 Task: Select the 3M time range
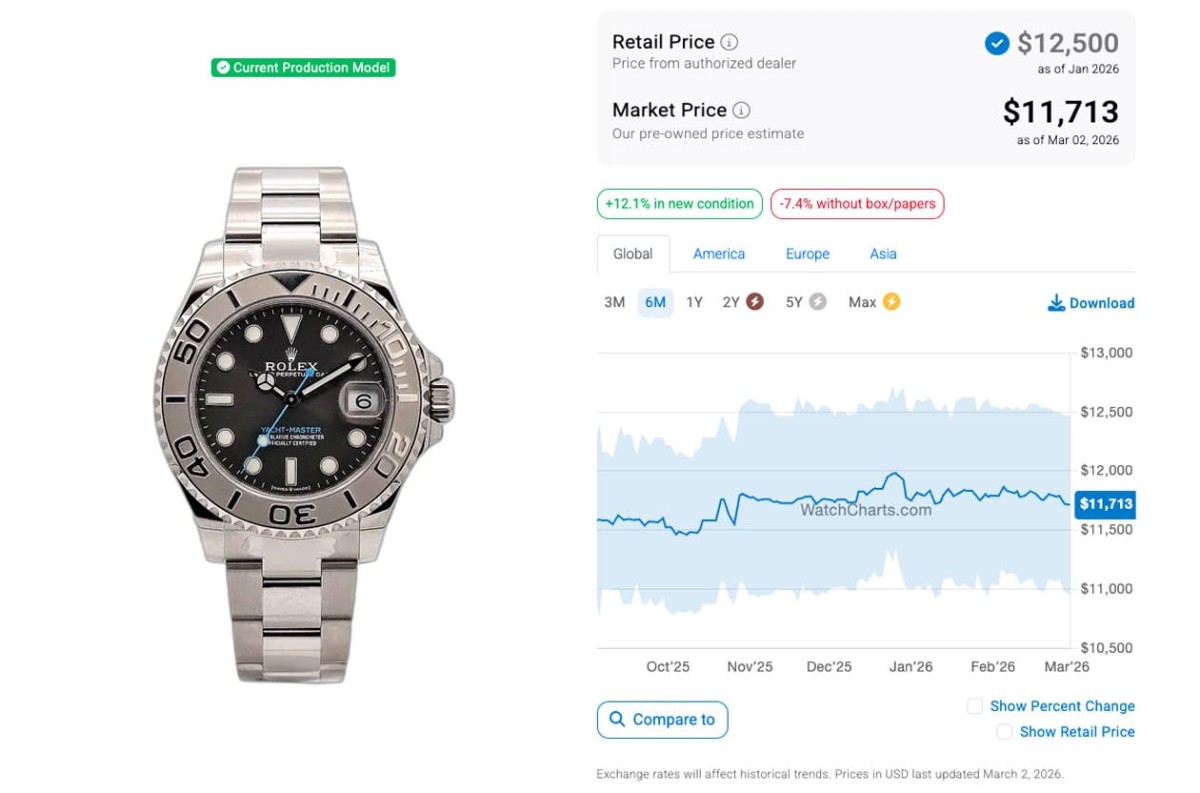pos(614,302)
